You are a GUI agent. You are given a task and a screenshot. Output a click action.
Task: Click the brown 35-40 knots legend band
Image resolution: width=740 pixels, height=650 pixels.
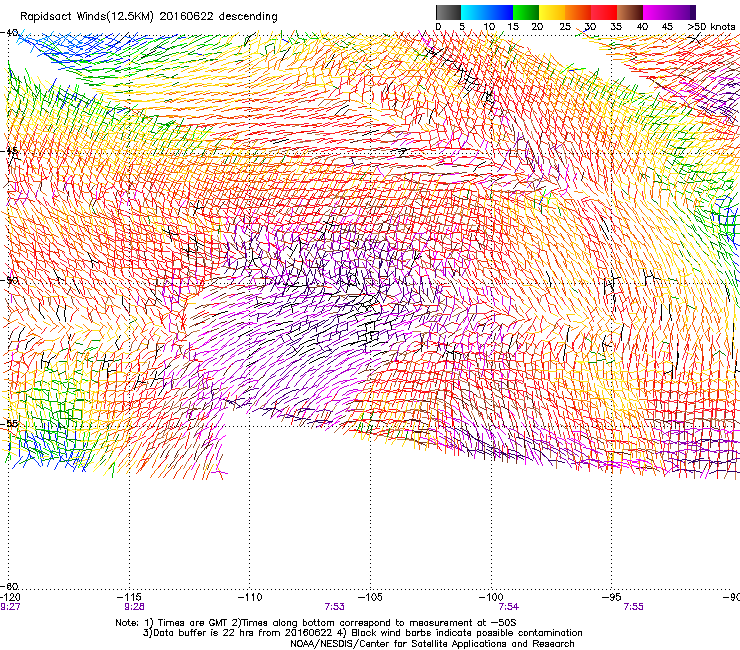[630, 12]
